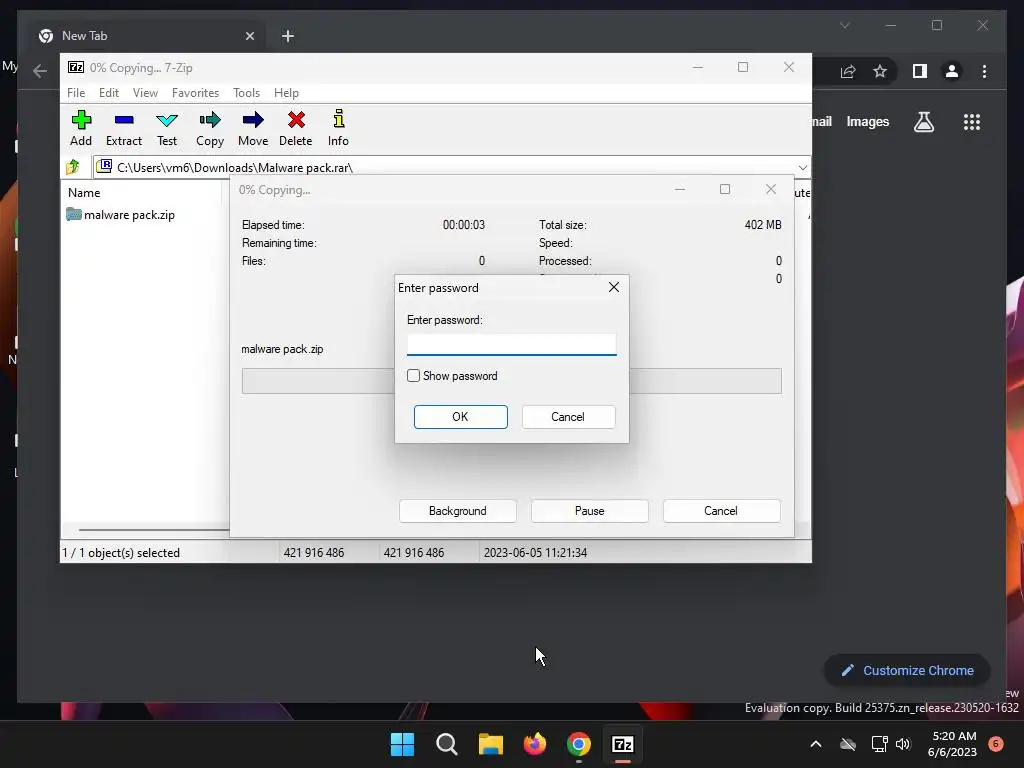Launch Firefox from the taskbar
The image size is (1024, 768).
(535, 744)
